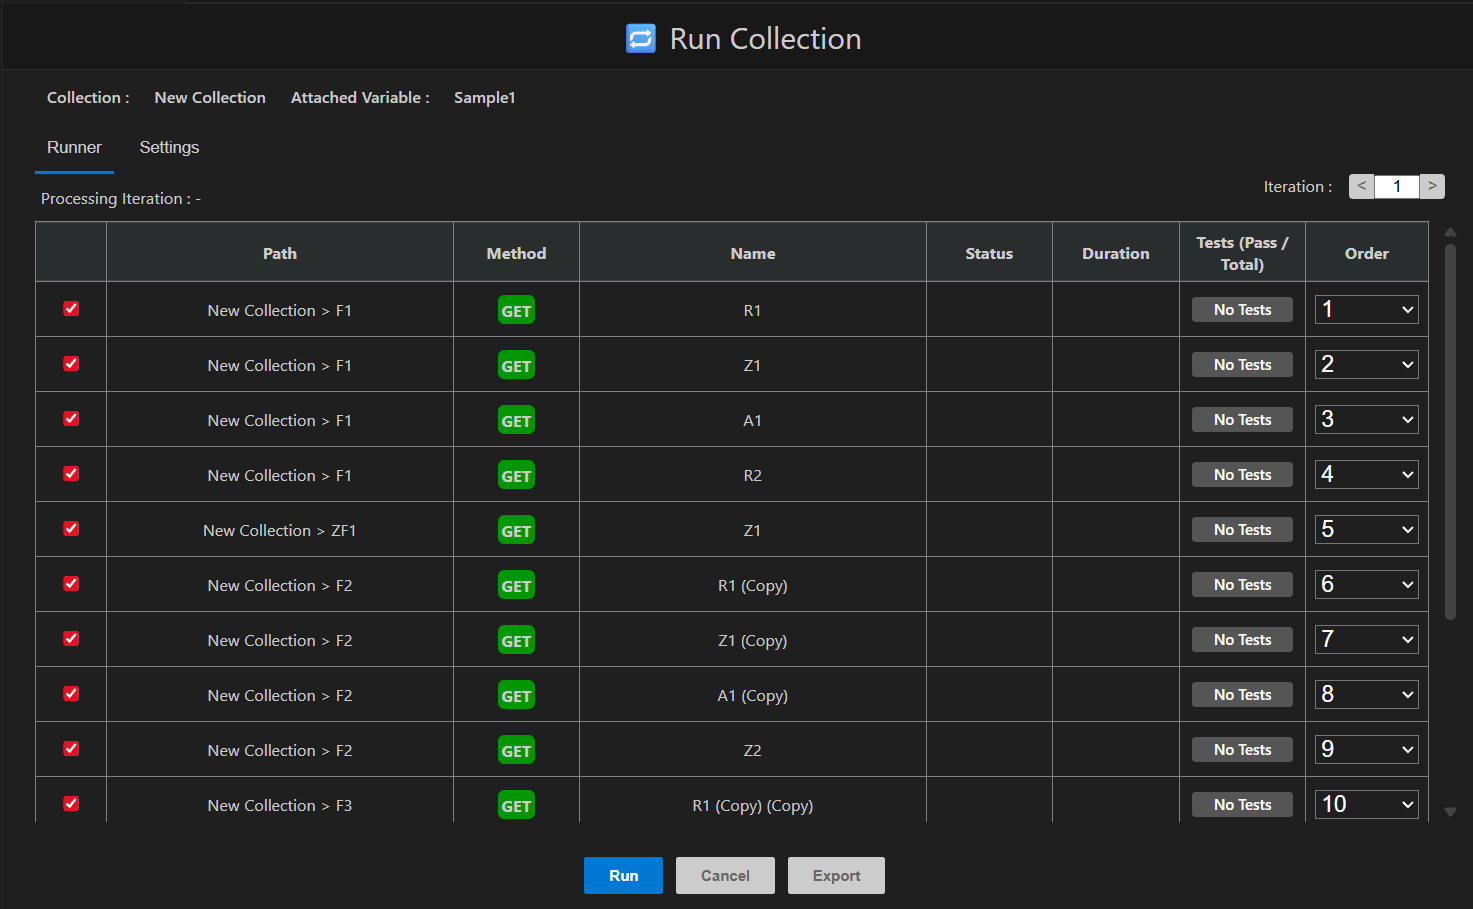Screen dimensions: 1473x909
Task: Uncheck the checkbox for the F3 folder row
Action: point(71,804)
